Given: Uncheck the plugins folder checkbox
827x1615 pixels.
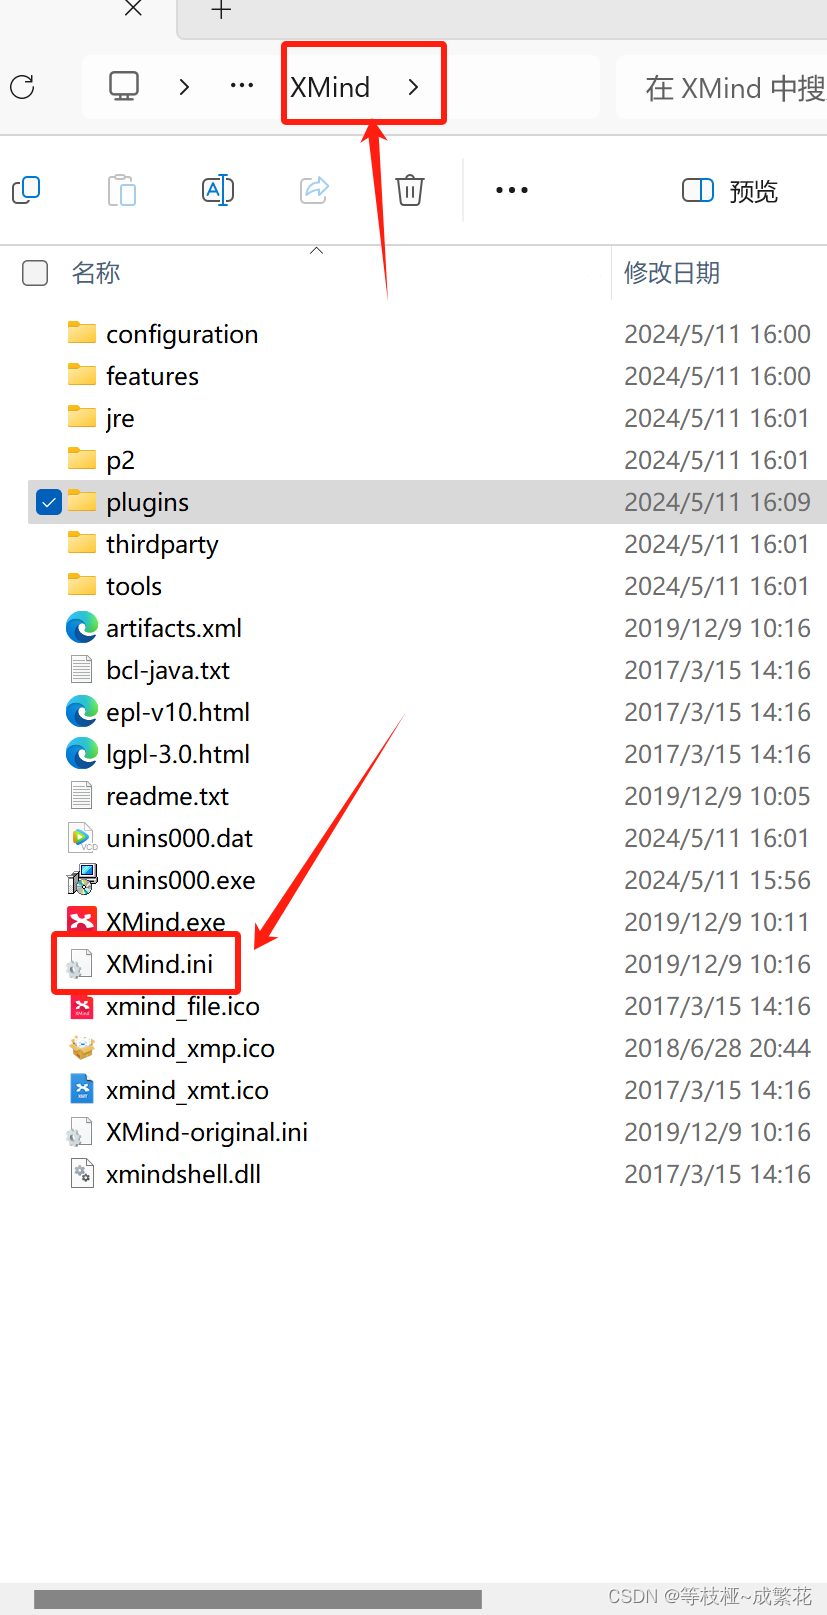Looking at the screenshot, I should (49, 502).
